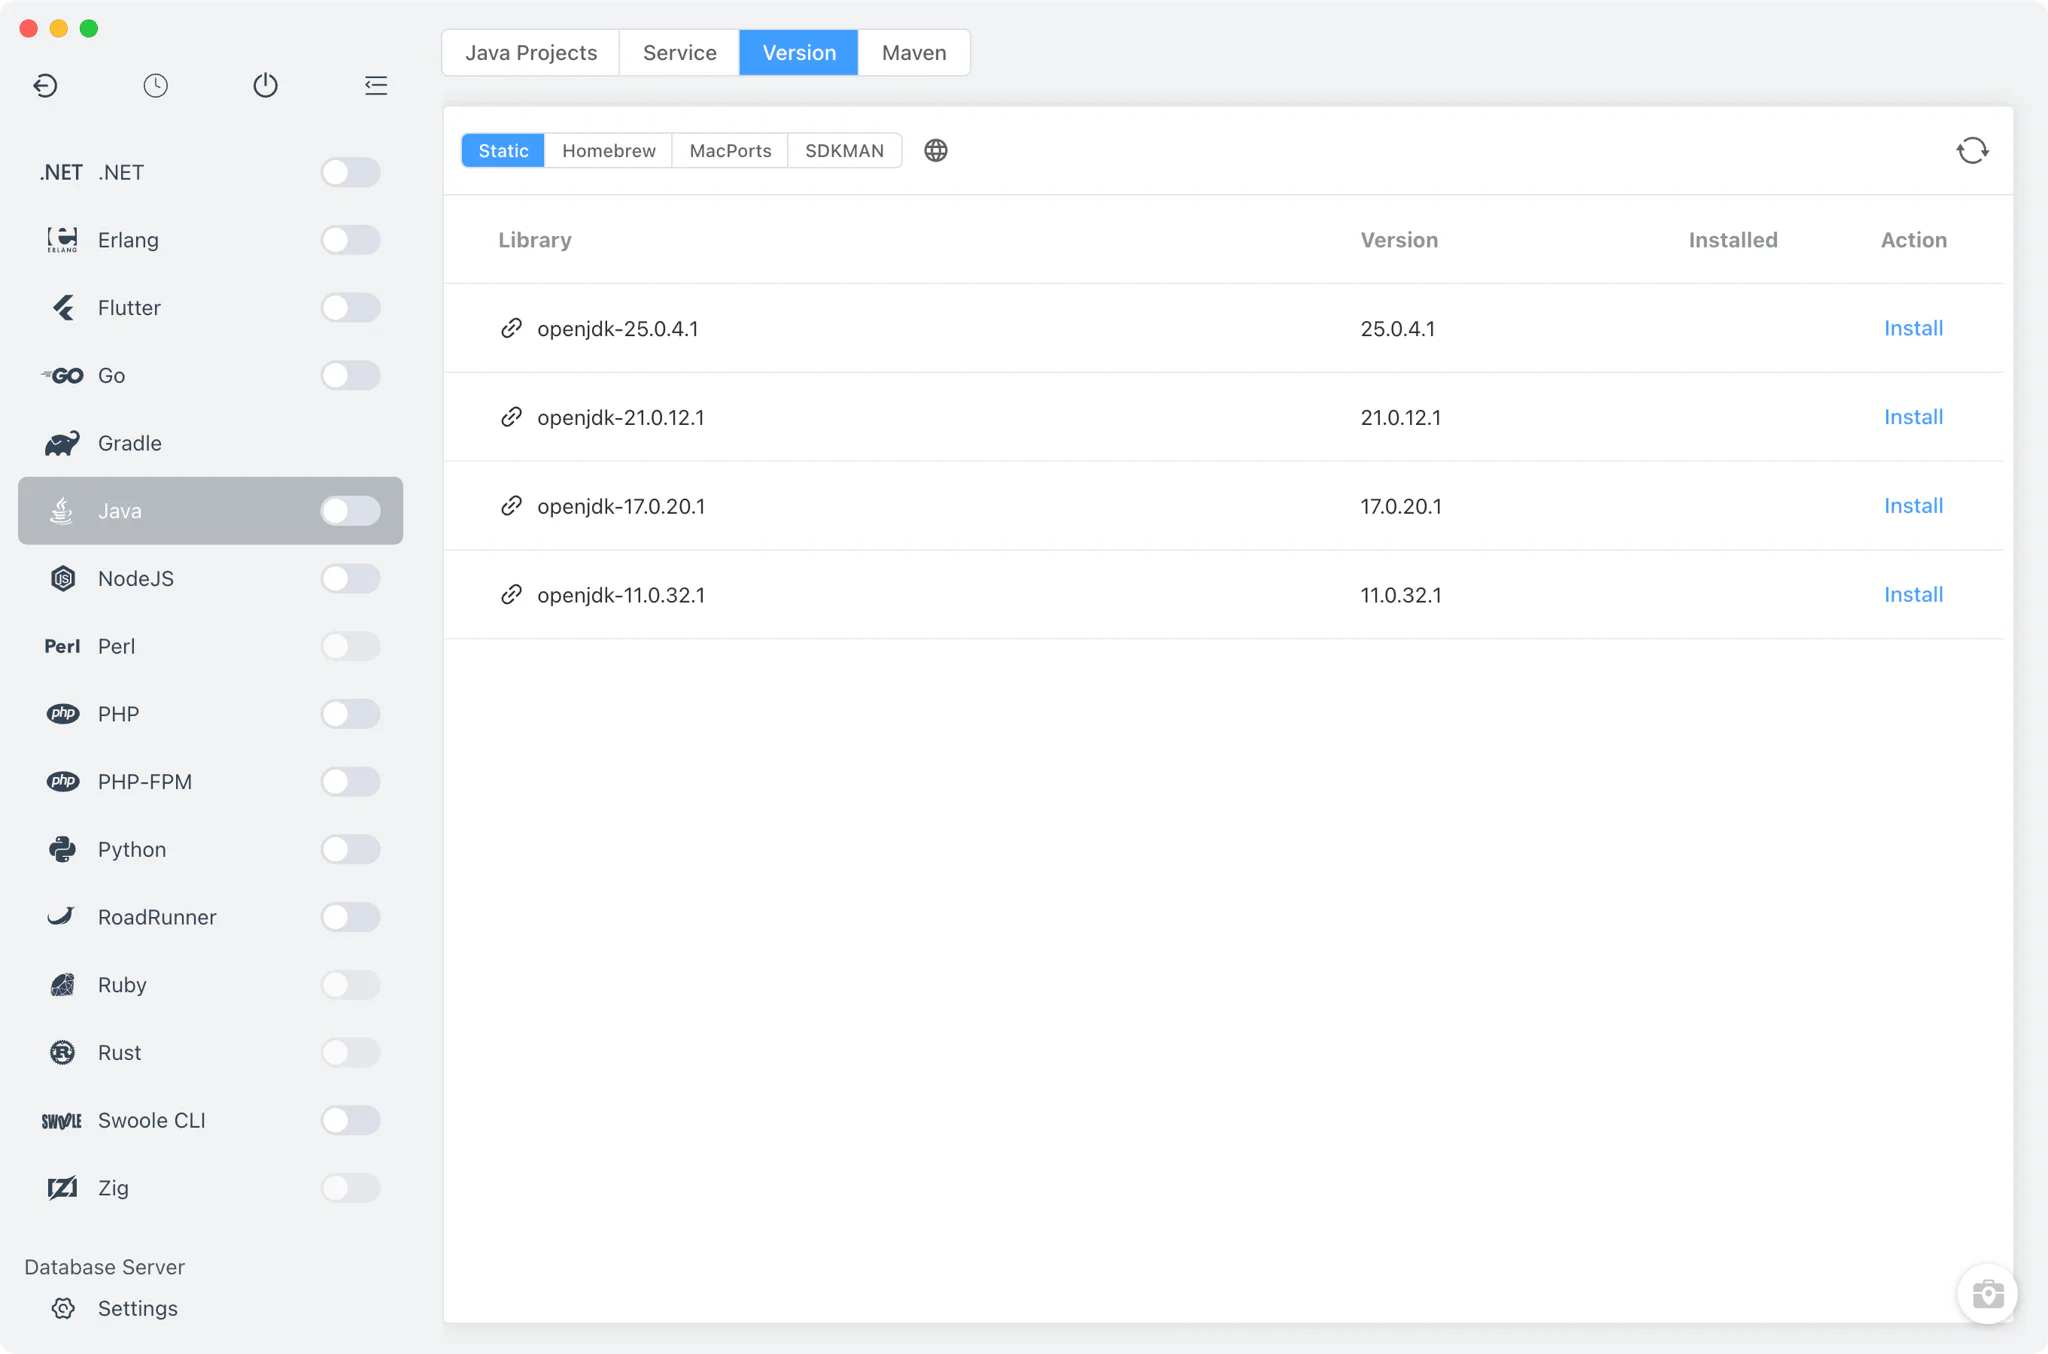Click the power icon in sidebar toolbar
2048x1354 pixels.
click(265, 85)
